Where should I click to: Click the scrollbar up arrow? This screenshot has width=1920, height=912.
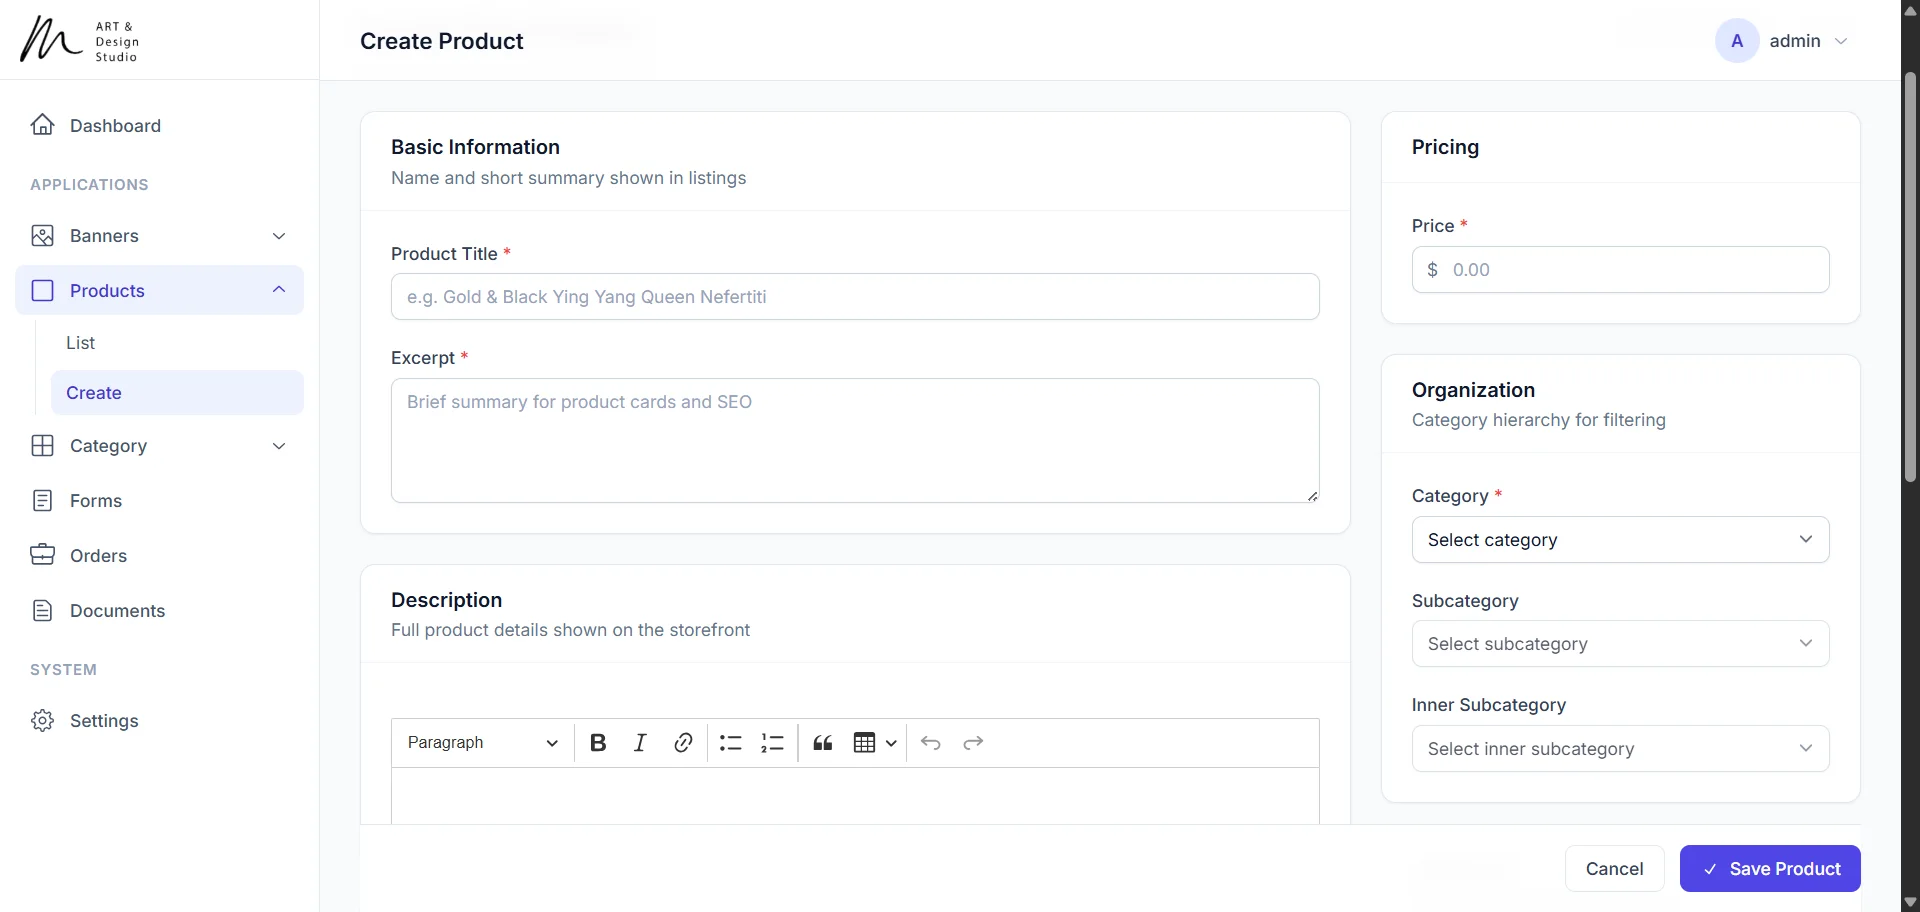tap(1910, 10)
